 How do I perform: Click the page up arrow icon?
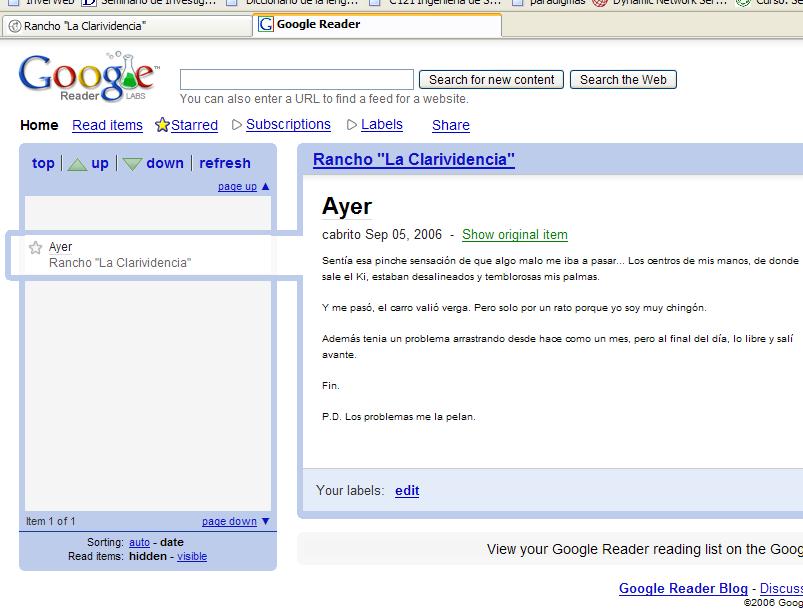coord(265,186)
